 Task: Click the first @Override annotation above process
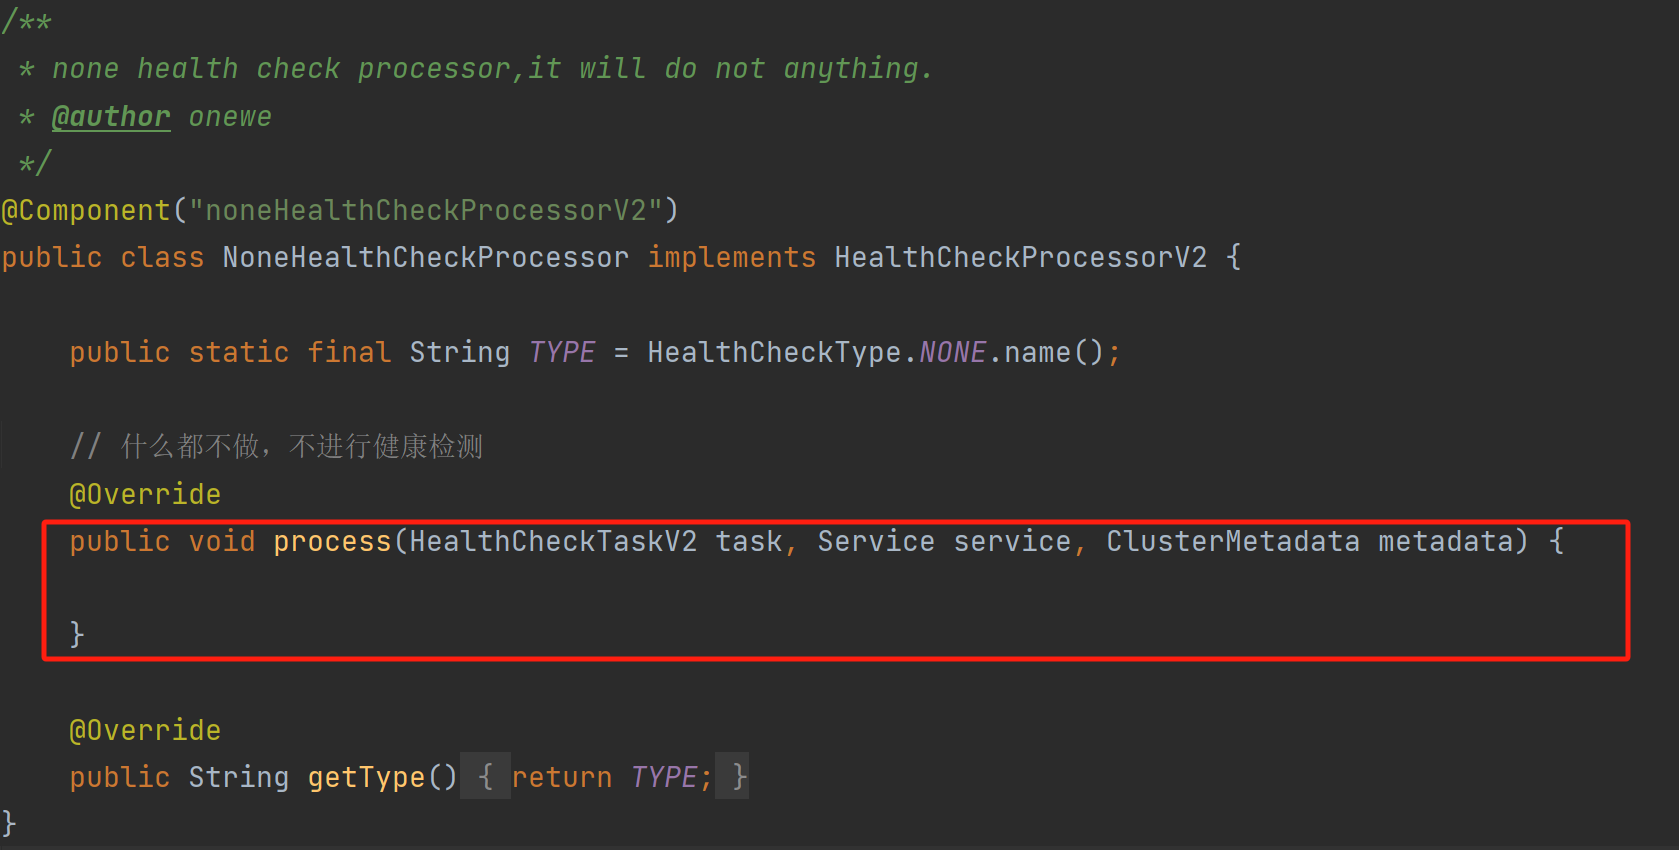pos(145,494)
